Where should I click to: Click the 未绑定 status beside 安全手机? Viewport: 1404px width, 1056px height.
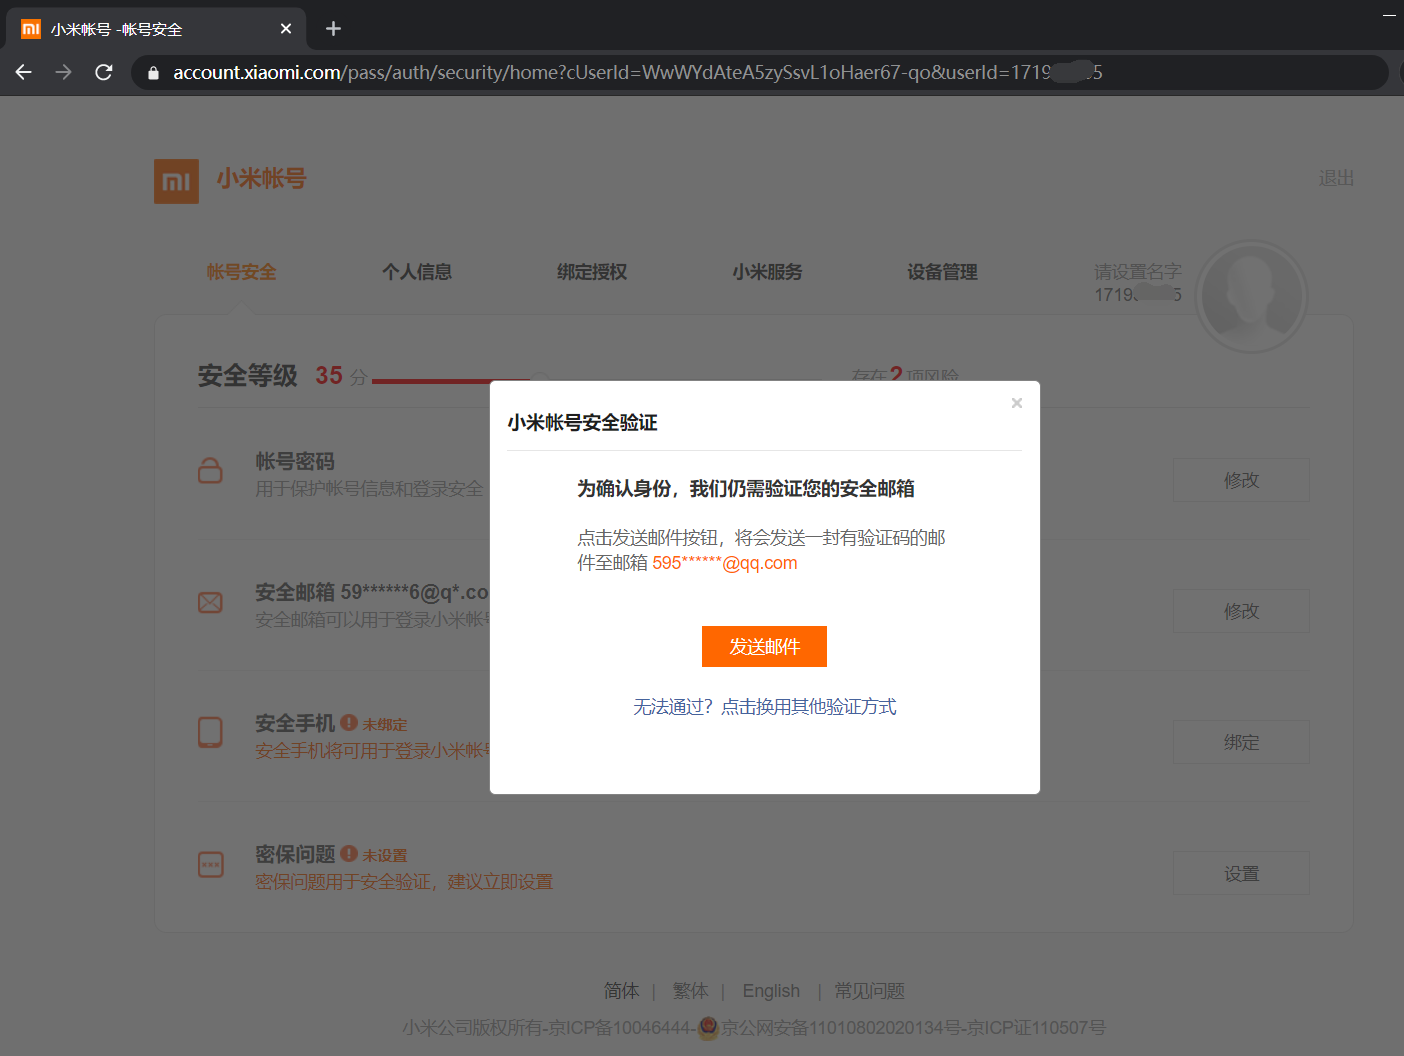[x=384, y=724]
